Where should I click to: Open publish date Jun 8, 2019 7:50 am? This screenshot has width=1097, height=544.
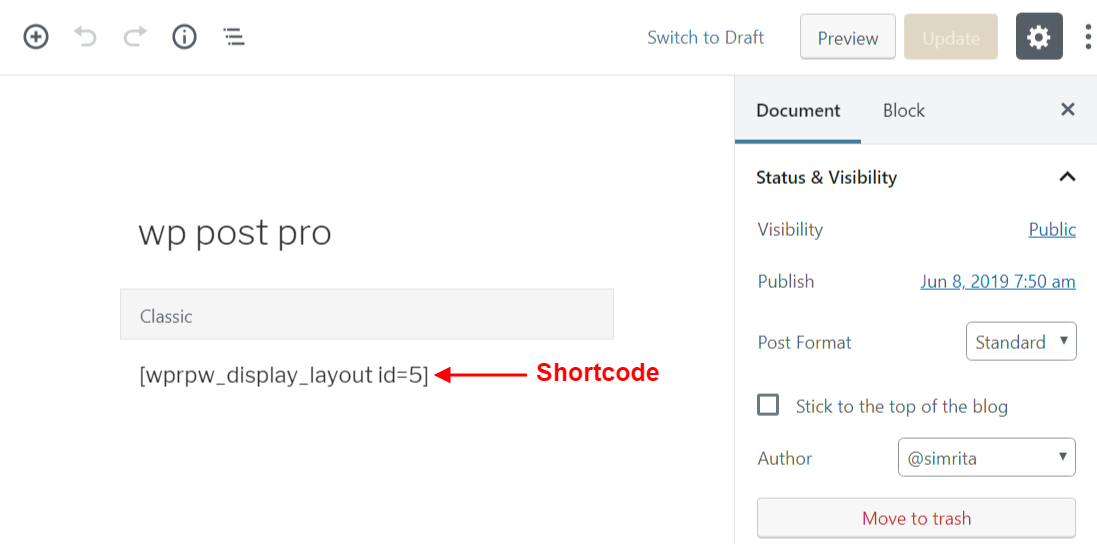(x=998, y=282)
